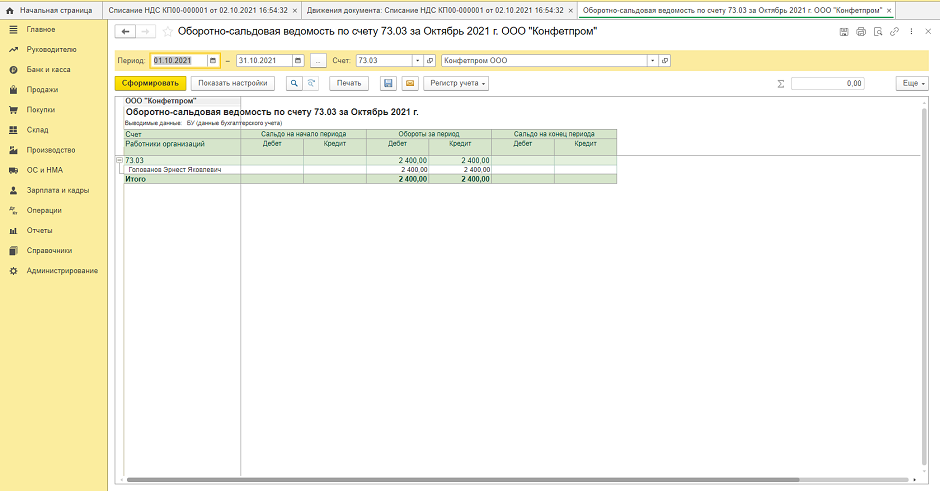Click the sum total field showing 0.00
Image resolution: width=940 pixels, height=491 pixels.
827,84
